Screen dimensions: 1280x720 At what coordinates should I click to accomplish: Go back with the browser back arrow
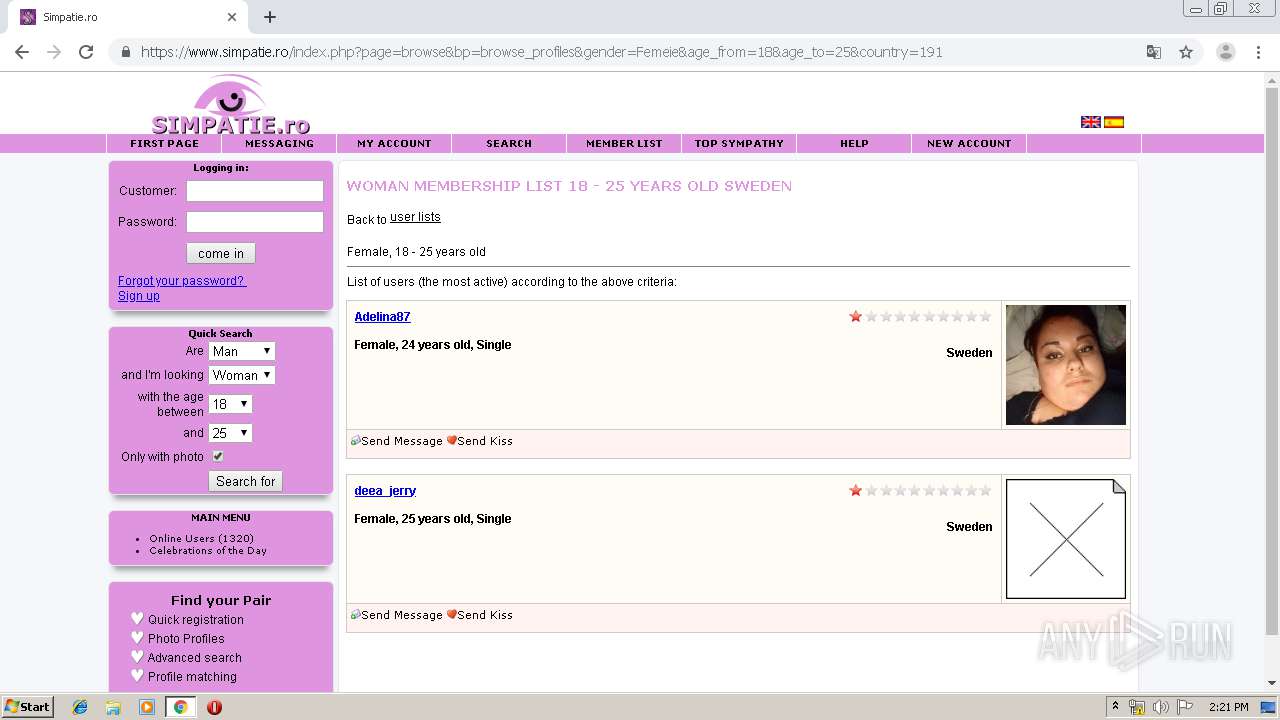(x=22, y=52)
